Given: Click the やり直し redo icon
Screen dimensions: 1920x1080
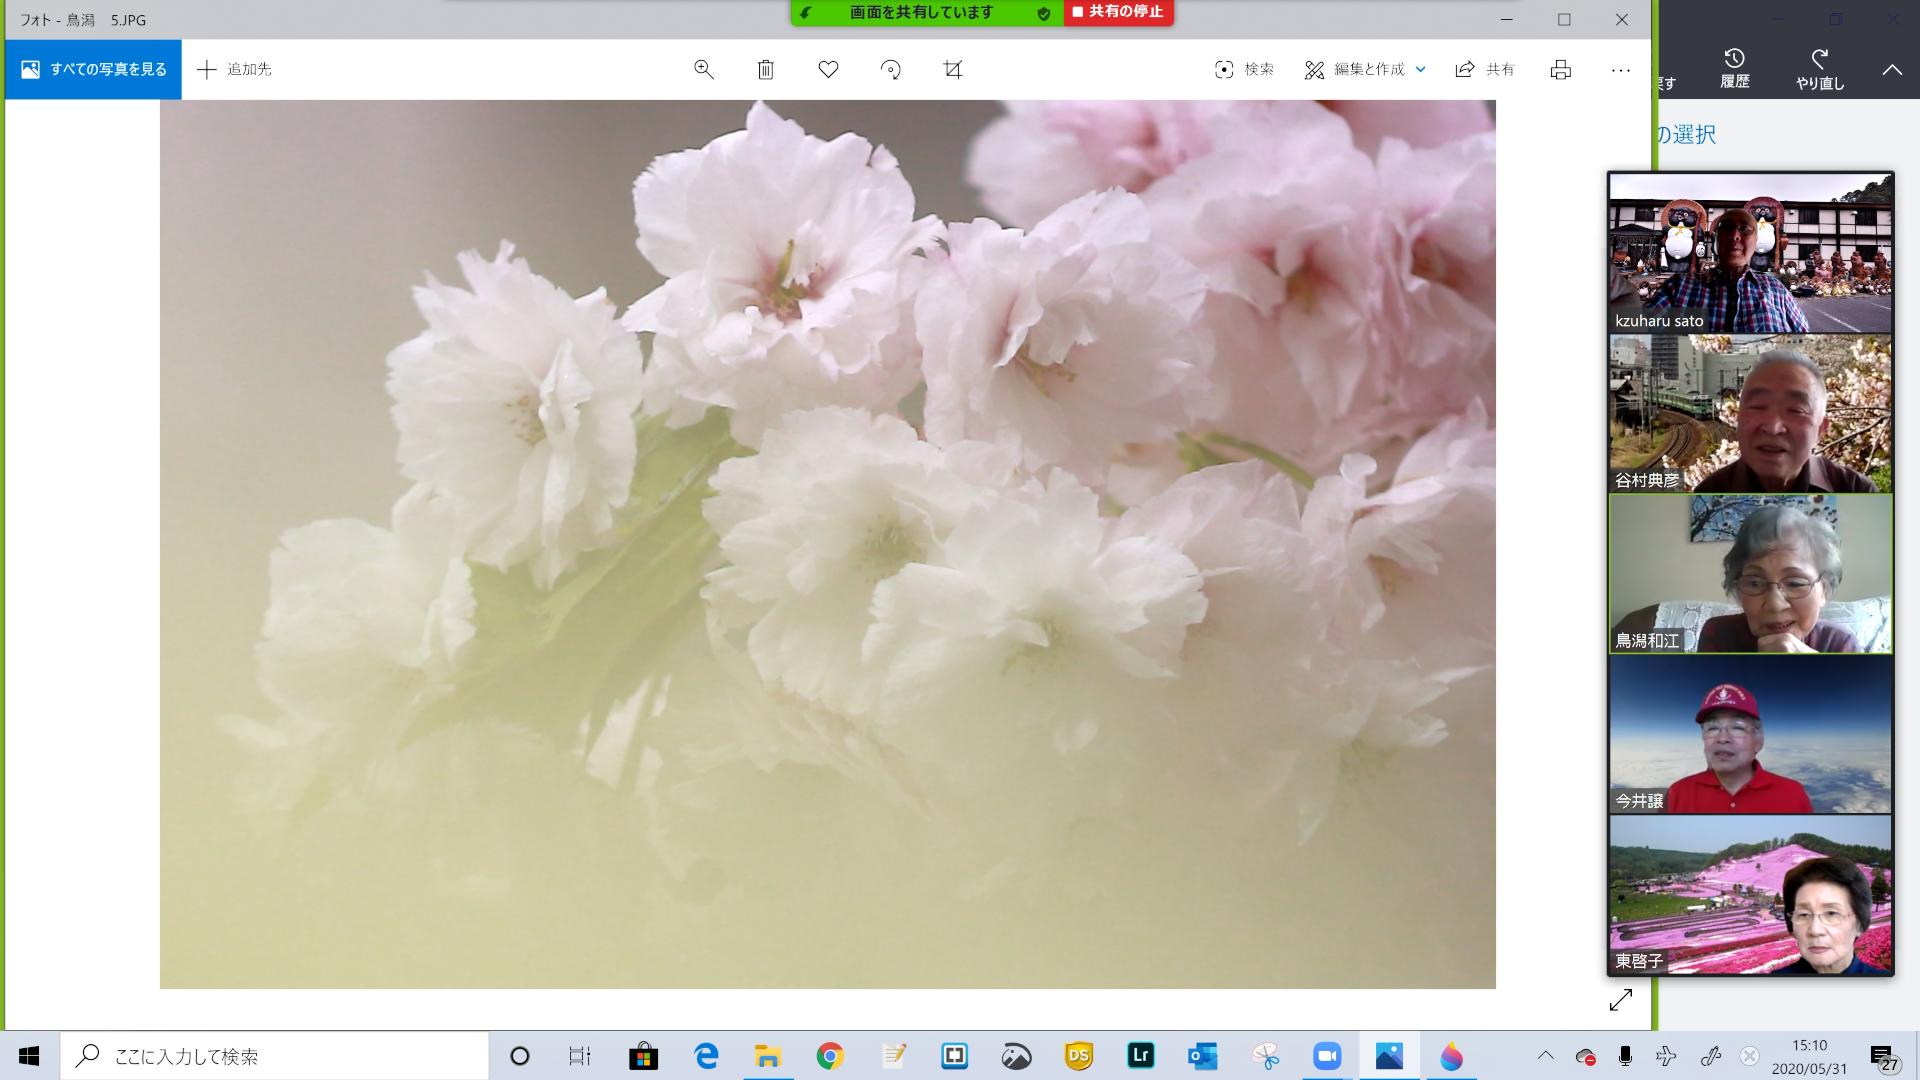Looking at the screenshot, I should [1820, 68].
